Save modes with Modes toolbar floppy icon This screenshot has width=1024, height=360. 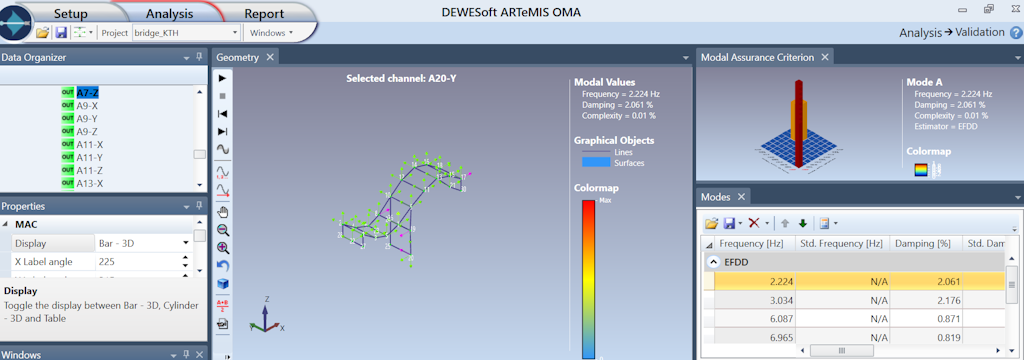pos(729,223)
